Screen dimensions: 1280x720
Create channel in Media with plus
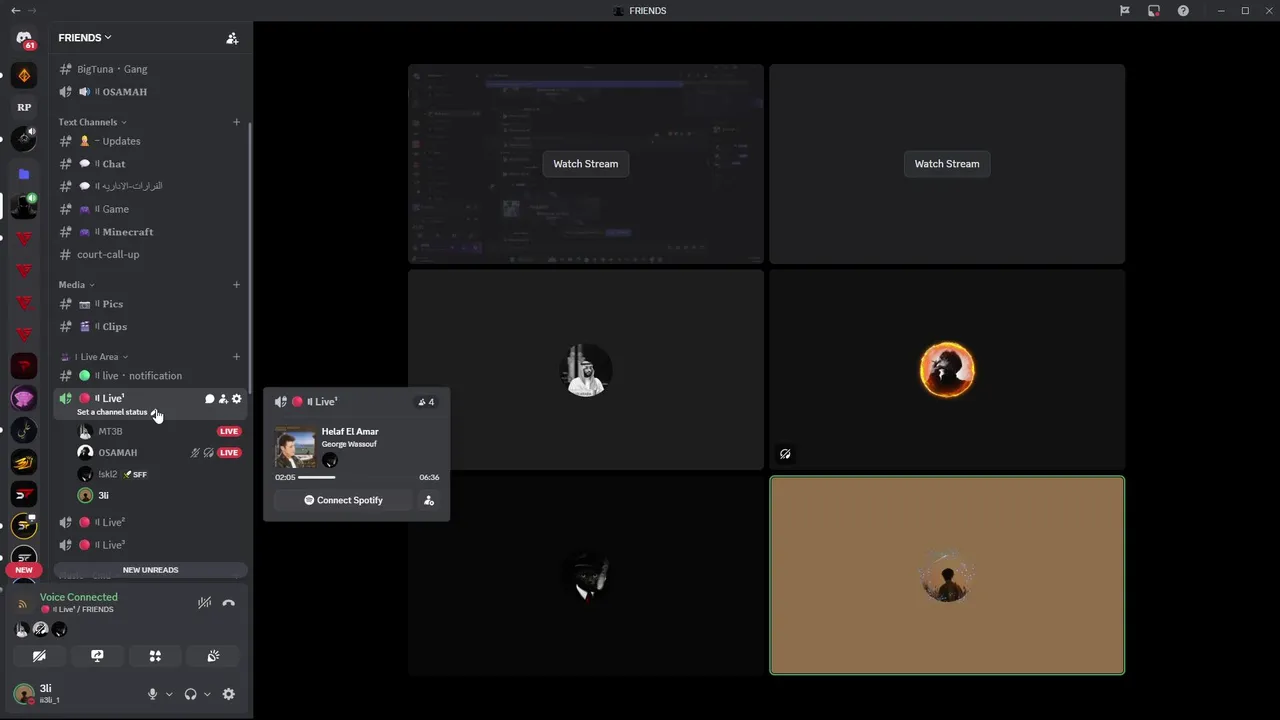coord(237,285)
